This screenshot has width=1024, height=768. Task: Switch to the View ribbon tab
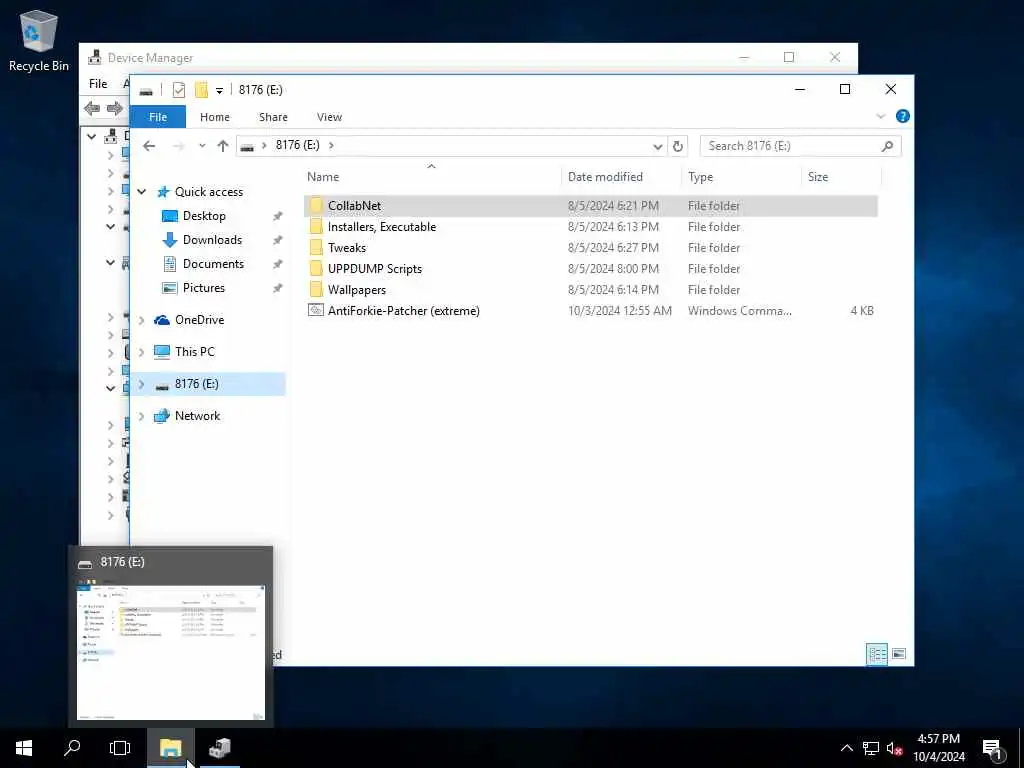[x=329, y=117]
